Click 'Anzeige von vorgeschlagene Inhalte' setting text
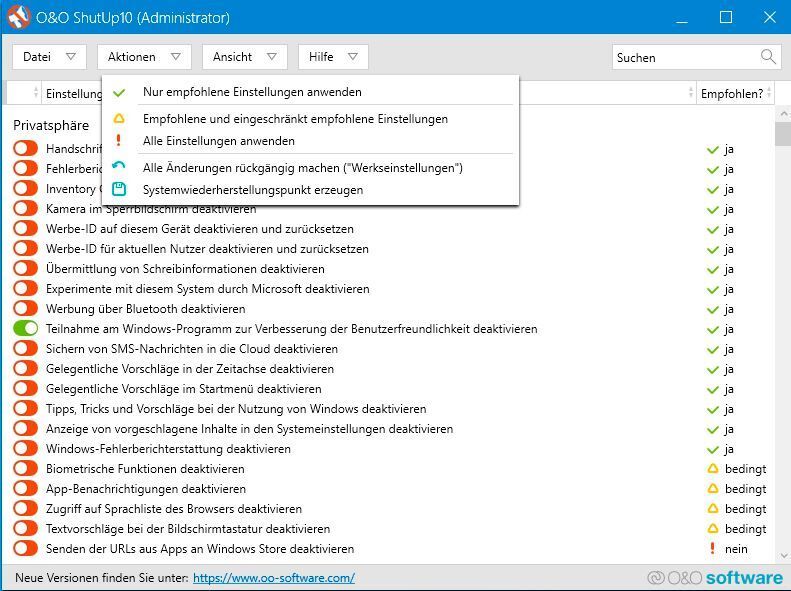 click(x=249, y=429)
